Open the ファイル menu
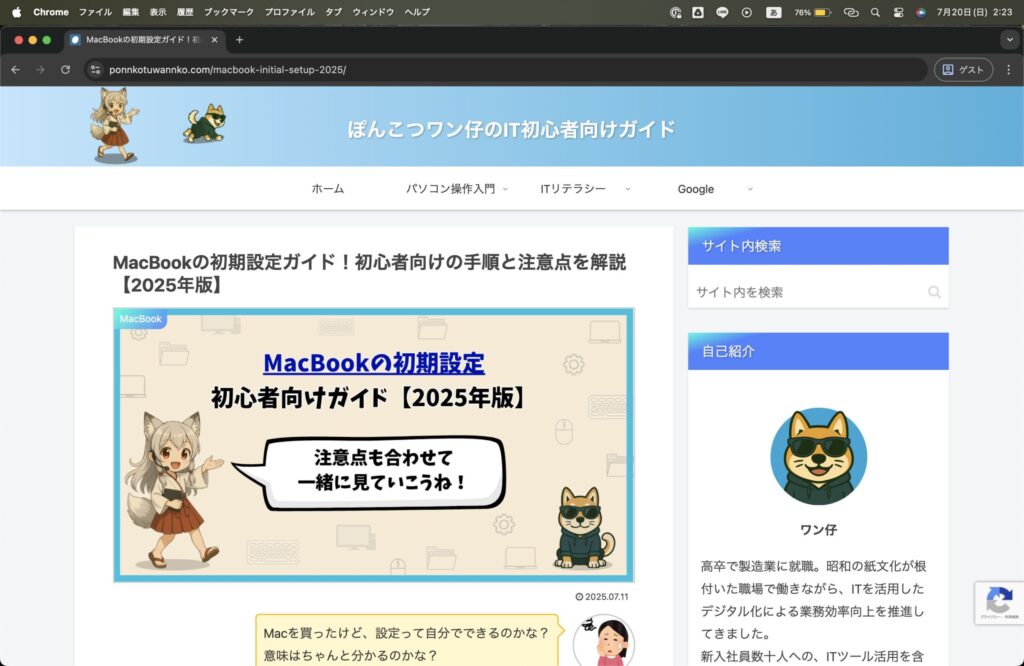 (95, 12)
